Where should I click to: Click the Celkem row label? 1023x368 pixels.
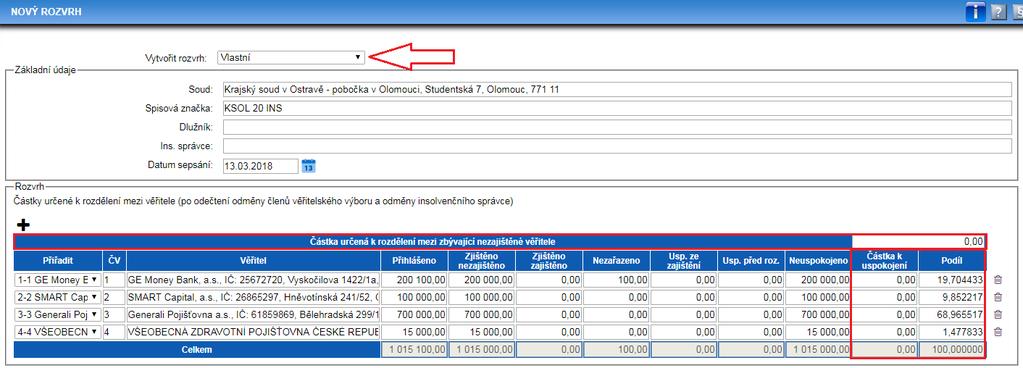pyautogui.click(x=197, y=350)
